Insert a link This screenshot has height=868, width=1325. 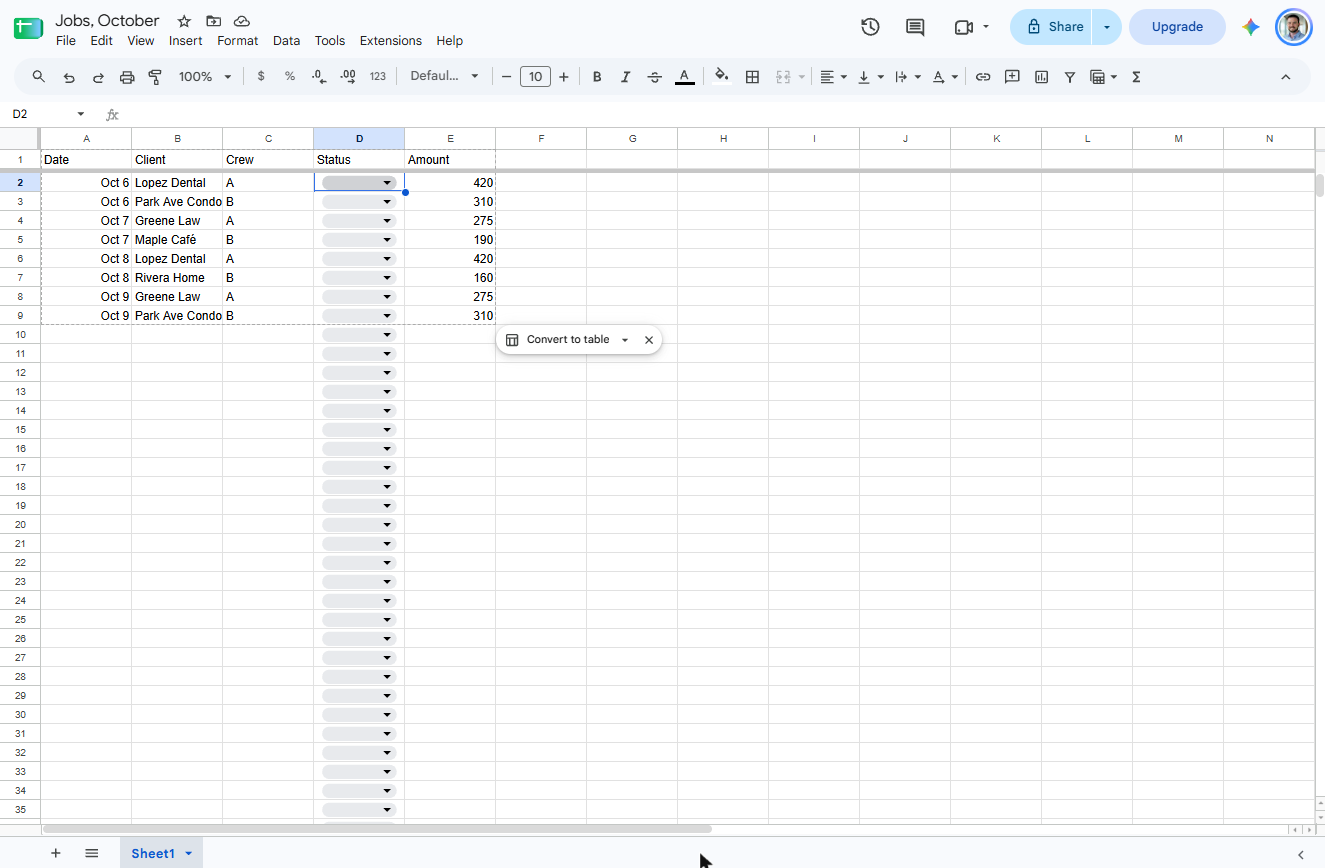[x=983, y=77]
